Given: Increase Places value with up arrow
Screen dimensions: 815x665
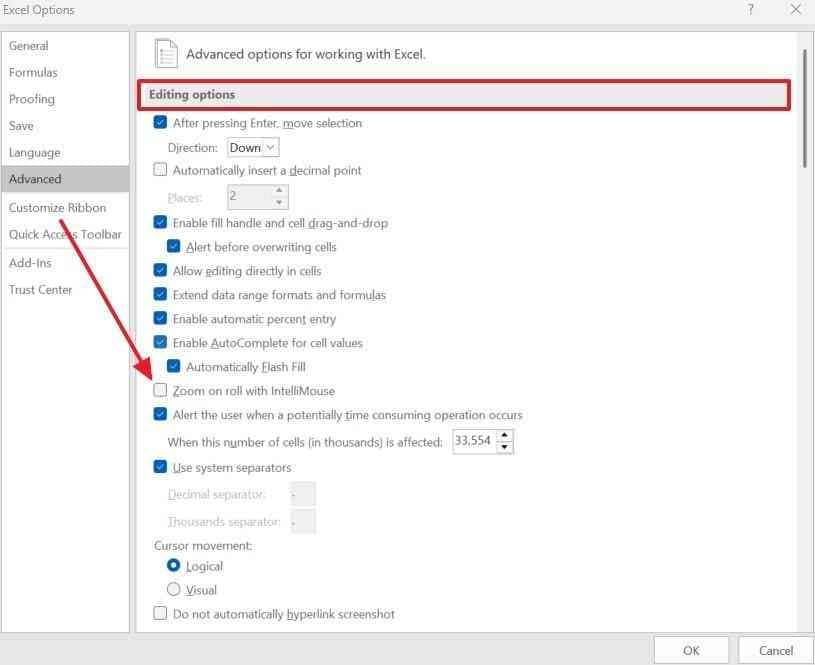Looking at the screenshot, I should 280,191.
